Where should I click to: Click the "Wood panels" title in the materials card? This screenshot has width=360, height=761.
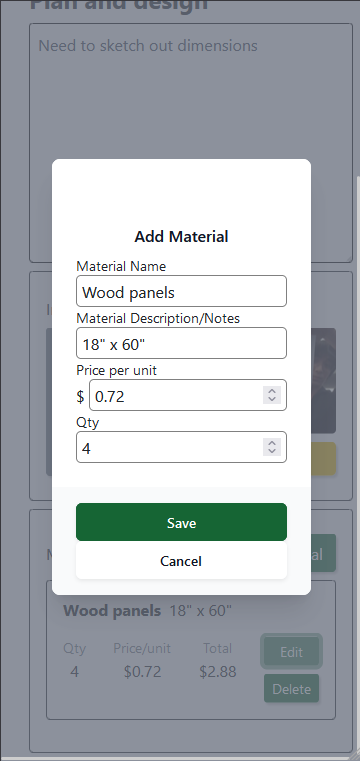click(112, 611)
